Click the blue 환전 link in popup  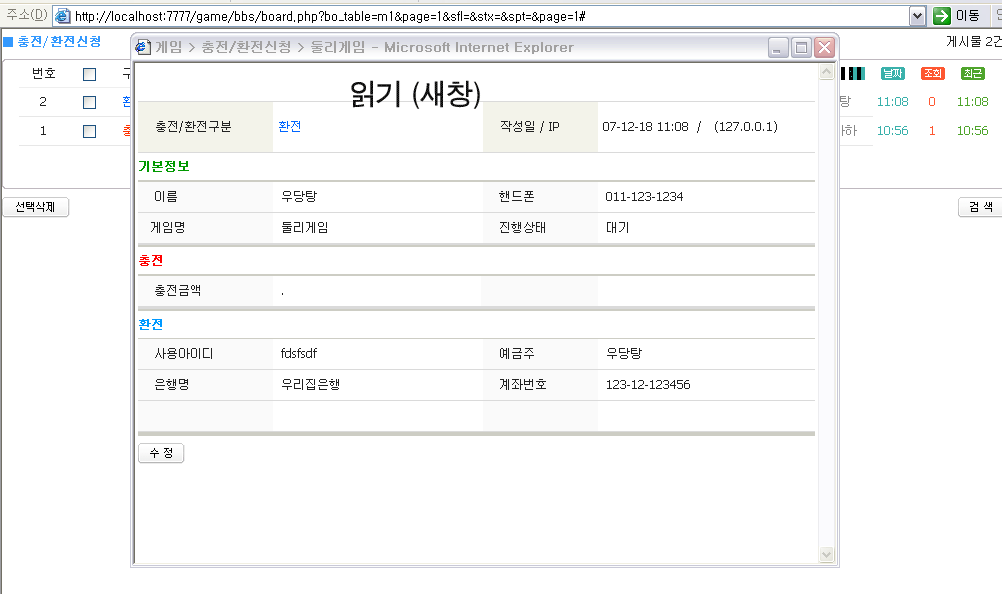click(289, 127)
